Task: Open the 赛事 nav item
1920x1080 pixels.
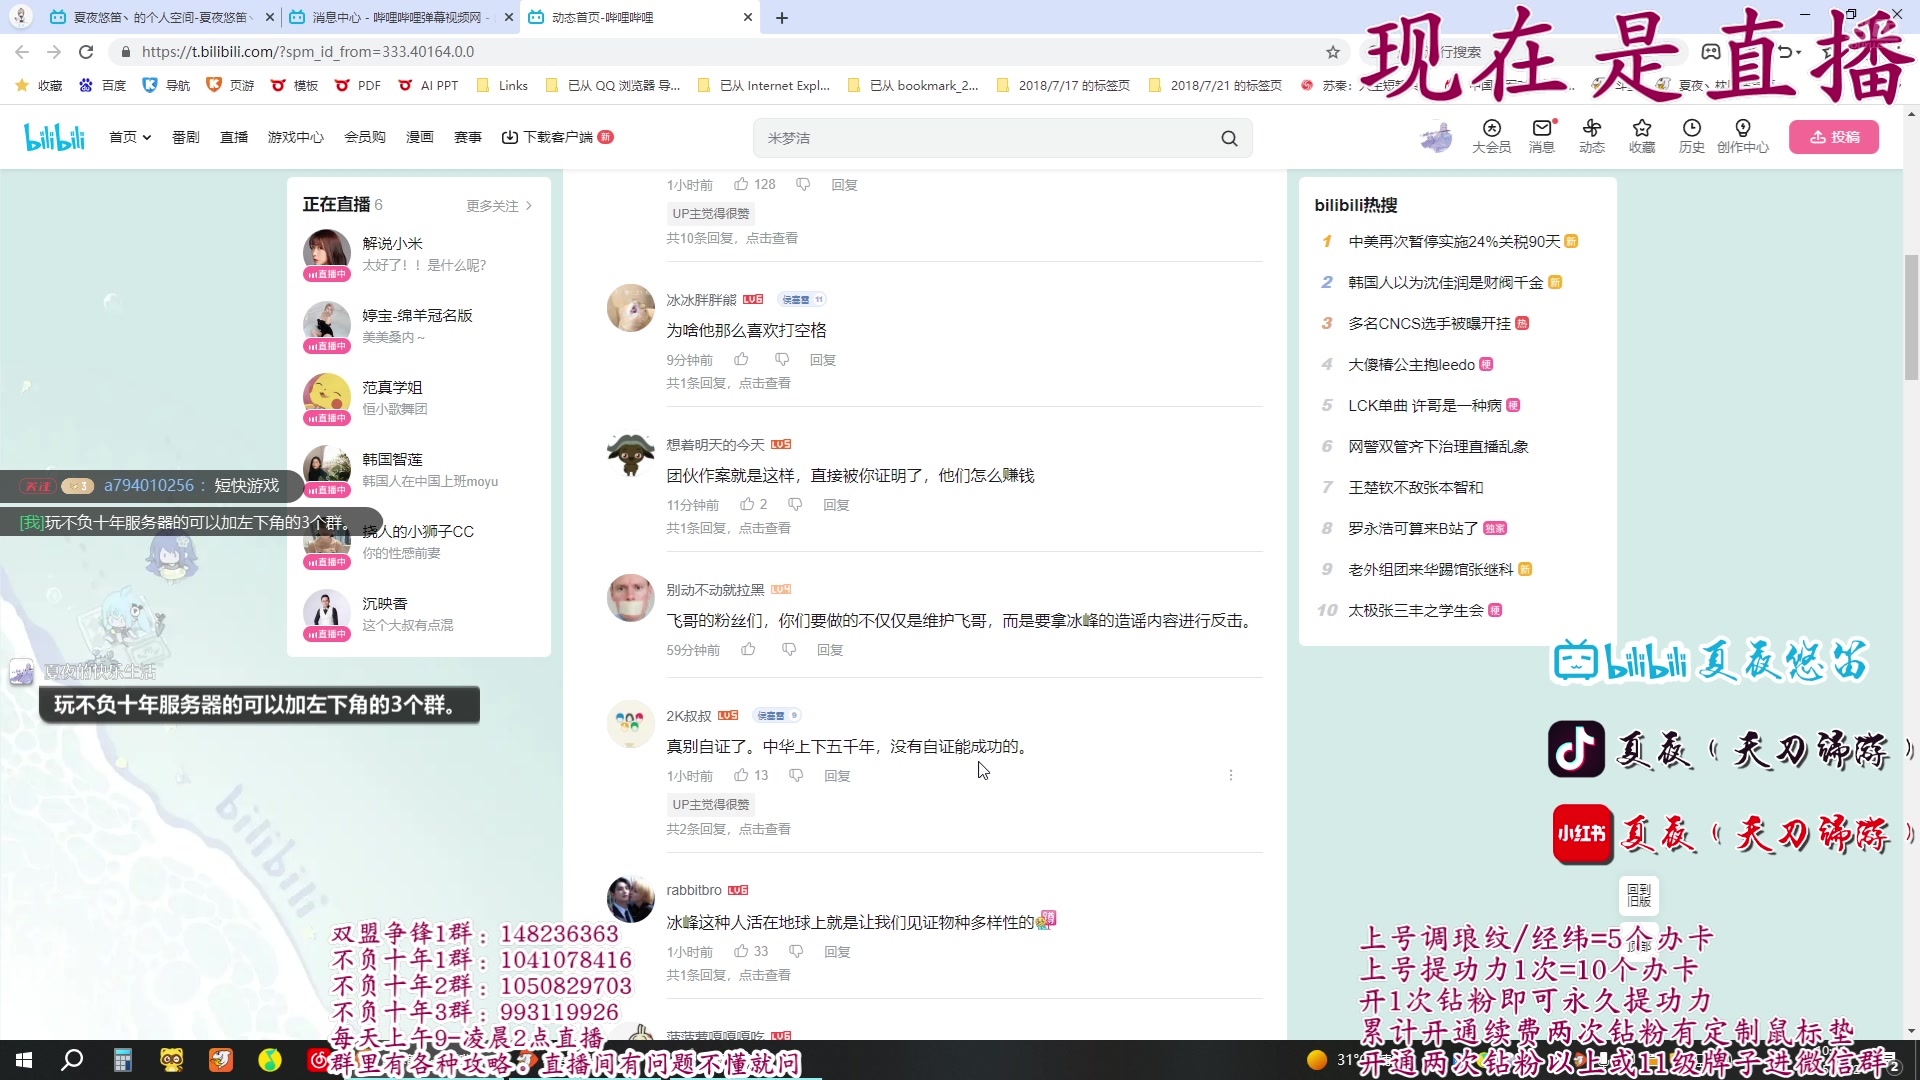Action: (468, 137)
